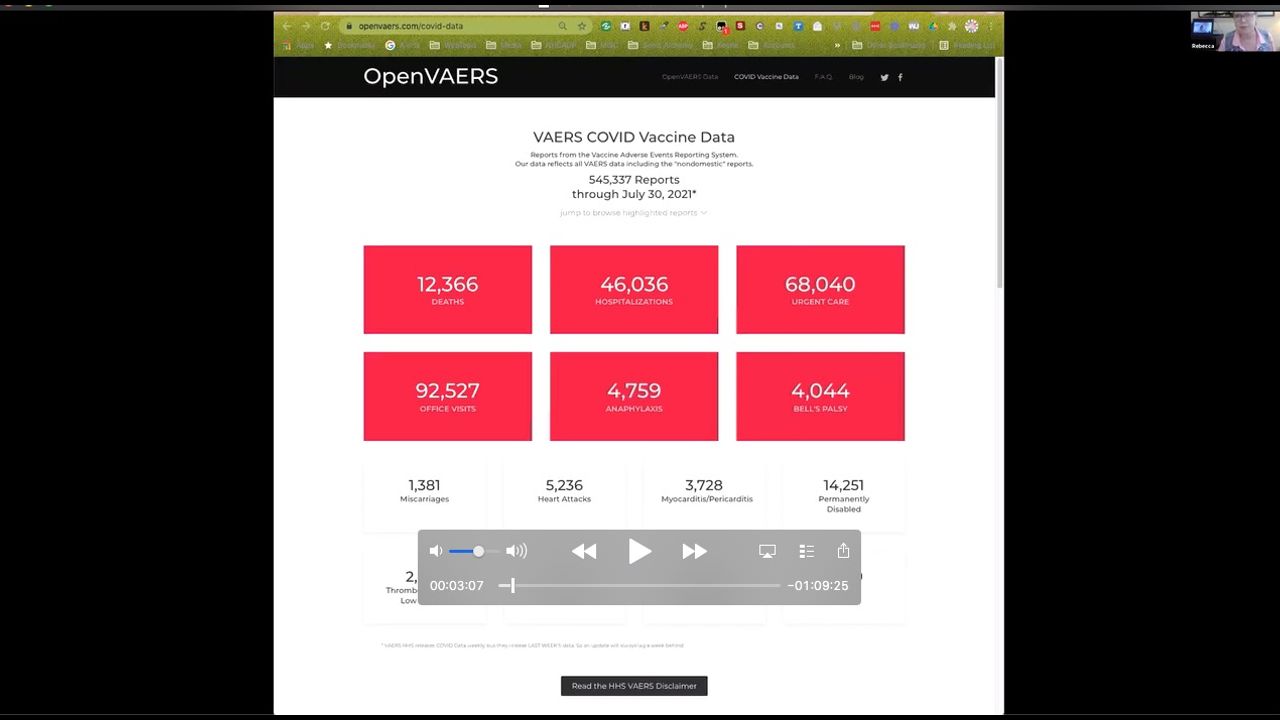This screenshot has height=720, width=1280.
Task: Open the Twitter icon in site header
Action: (884, 77)
